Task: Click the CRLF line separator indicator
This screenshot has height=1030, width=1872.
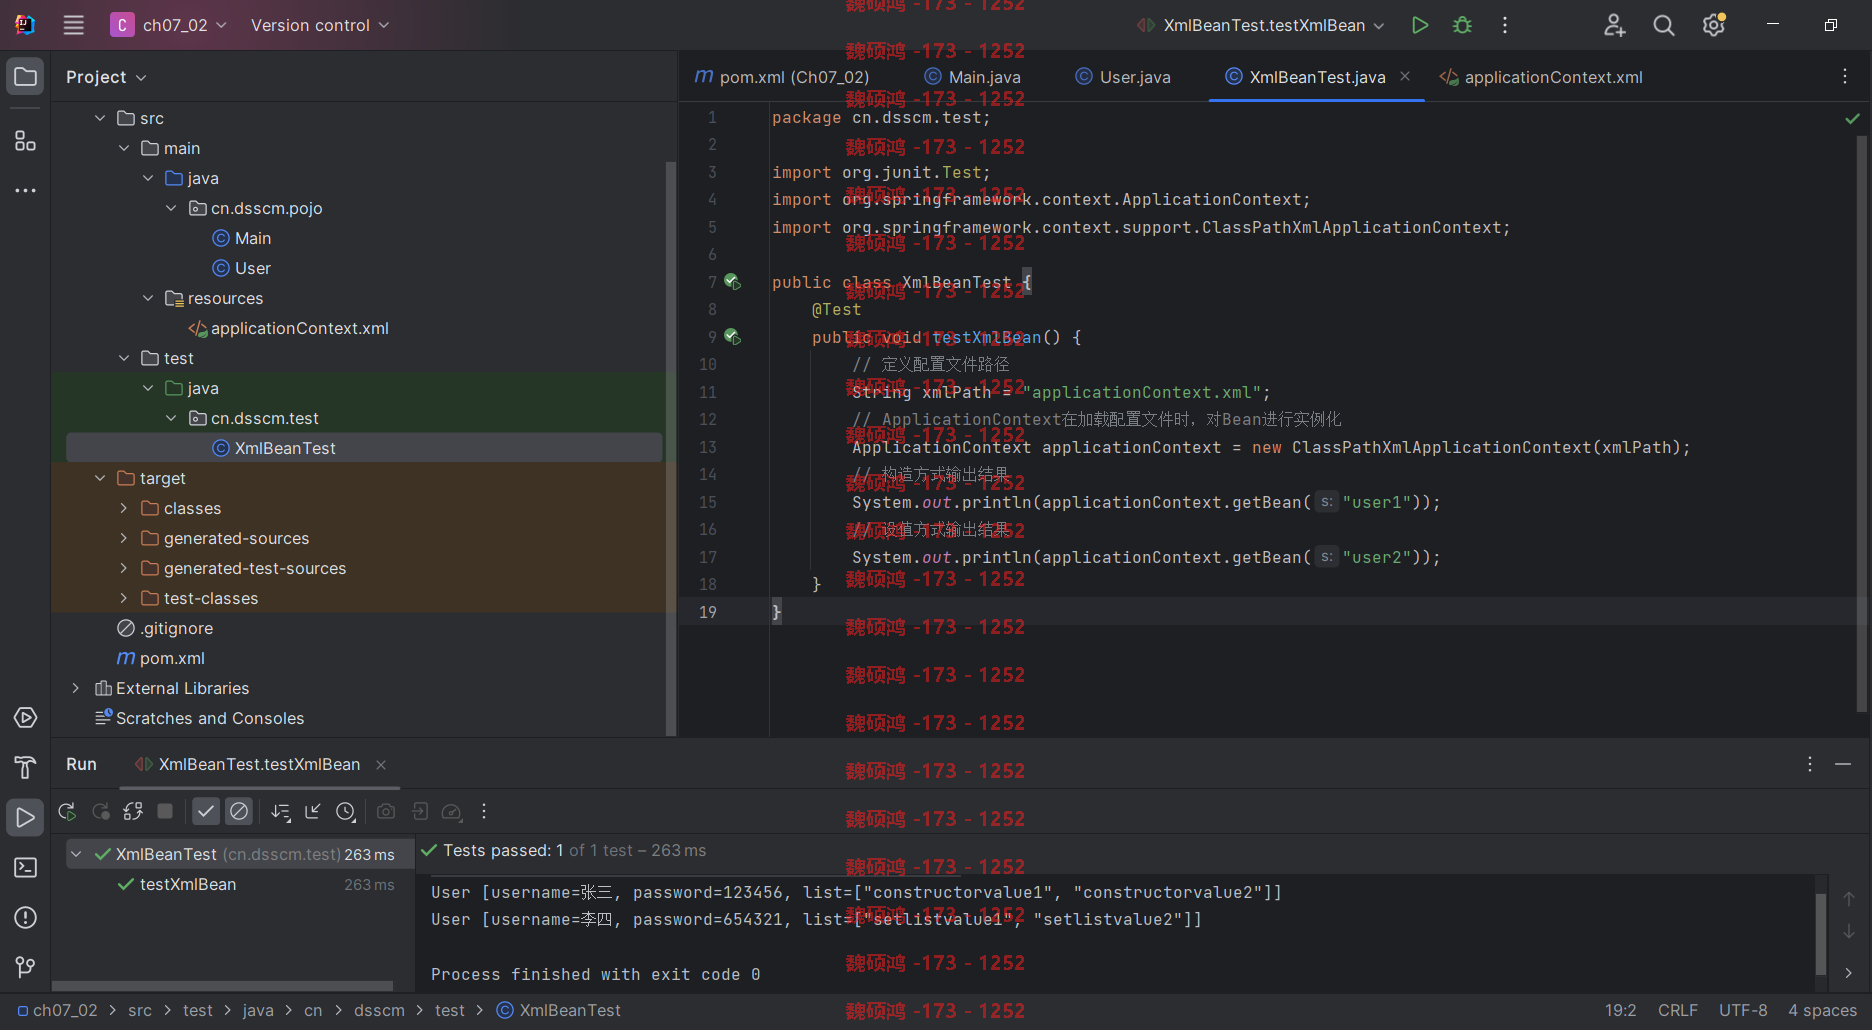Action: pos(1677,1011)
